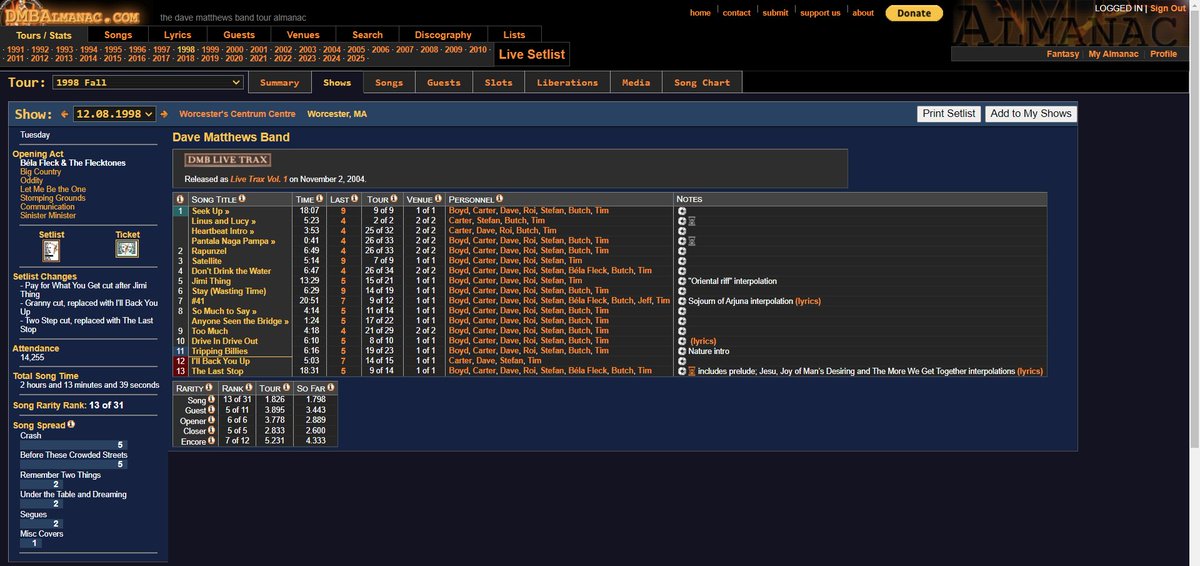Expand notes plus icon for Jimi Thing
Viewport: 1200px width, 566px height.
coord(681,281)
